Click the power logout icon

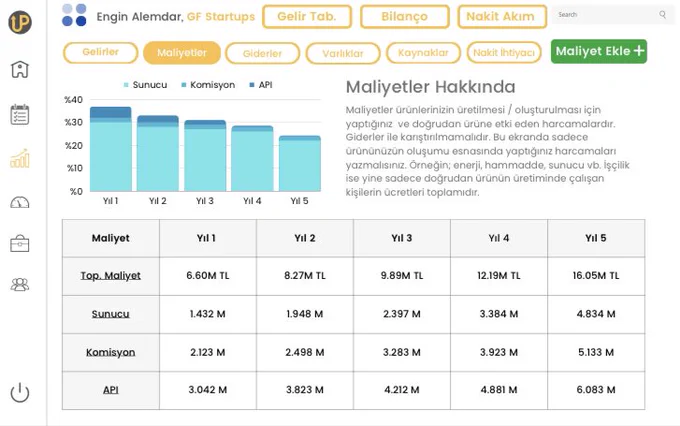pyautogui.click(x=20, y=392)
